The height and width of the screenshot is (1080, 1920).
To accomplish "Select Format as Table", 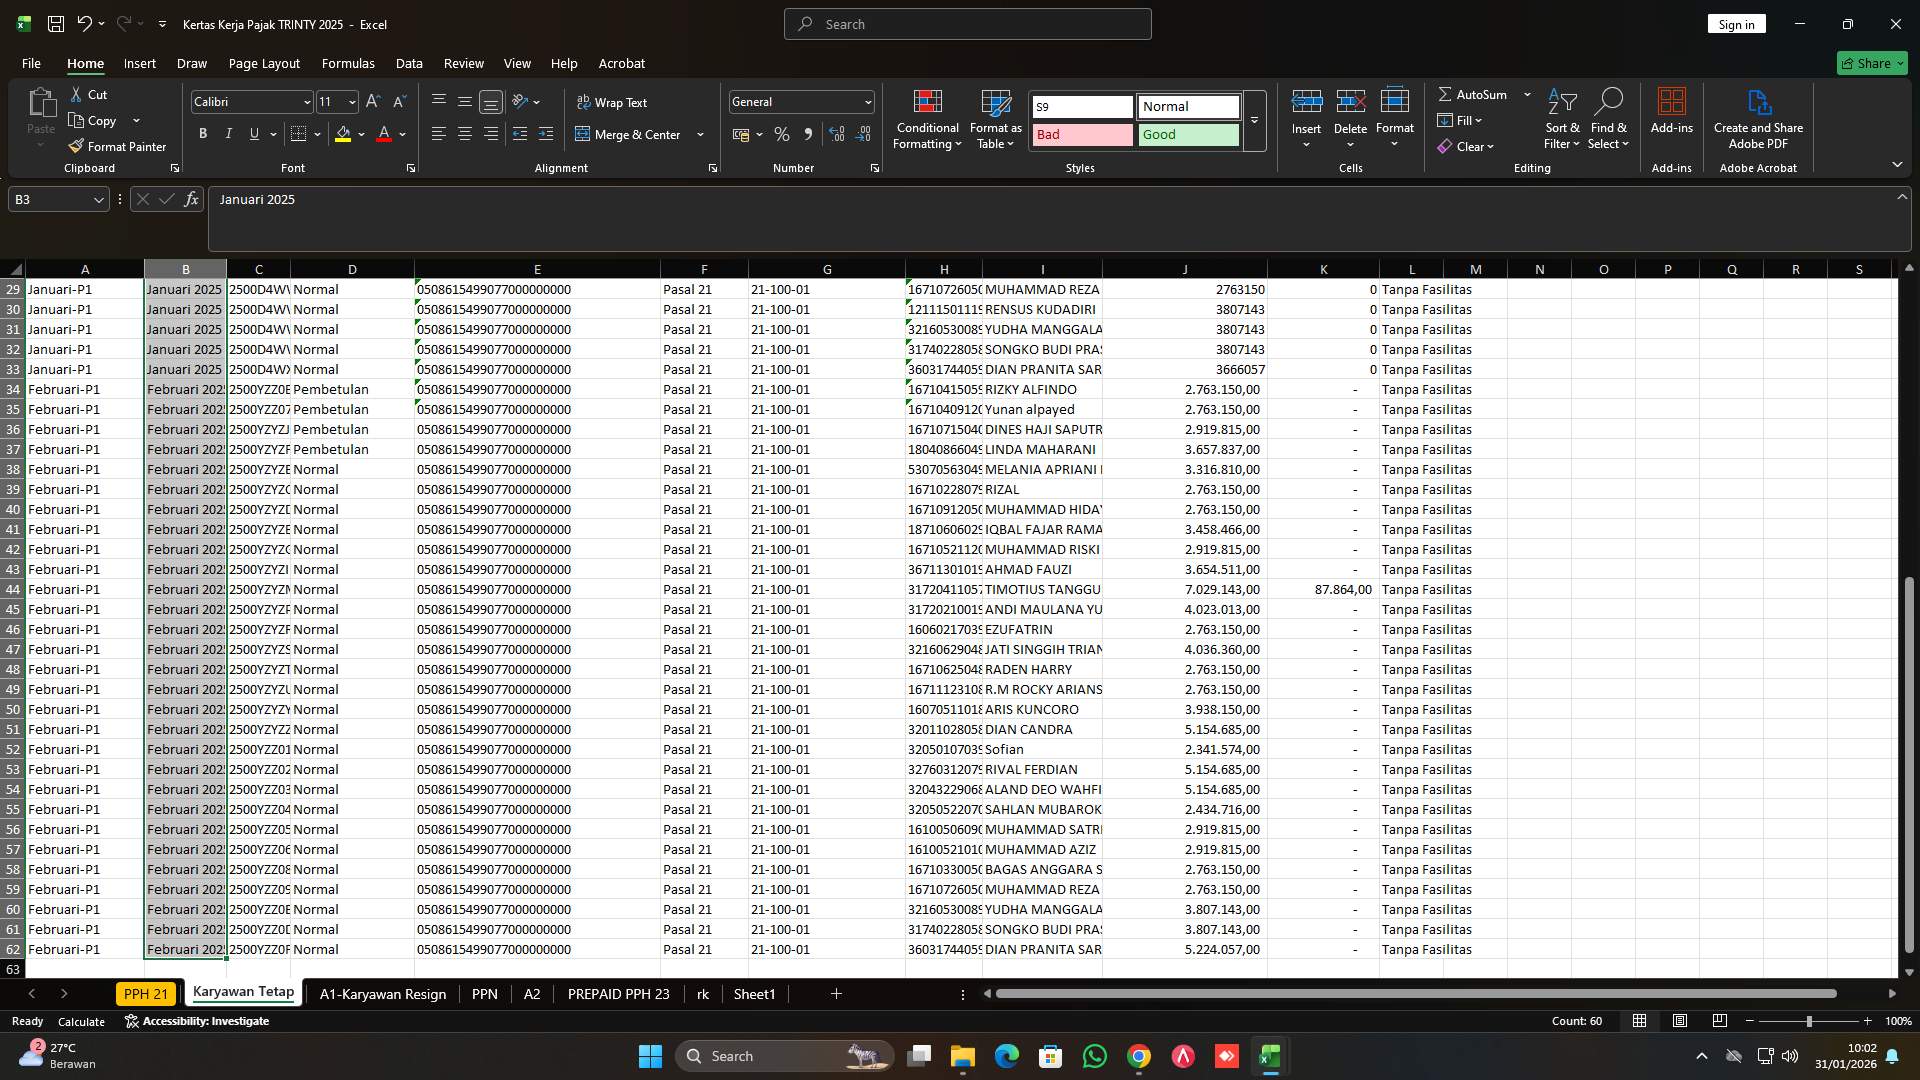I will coord(995,118).
